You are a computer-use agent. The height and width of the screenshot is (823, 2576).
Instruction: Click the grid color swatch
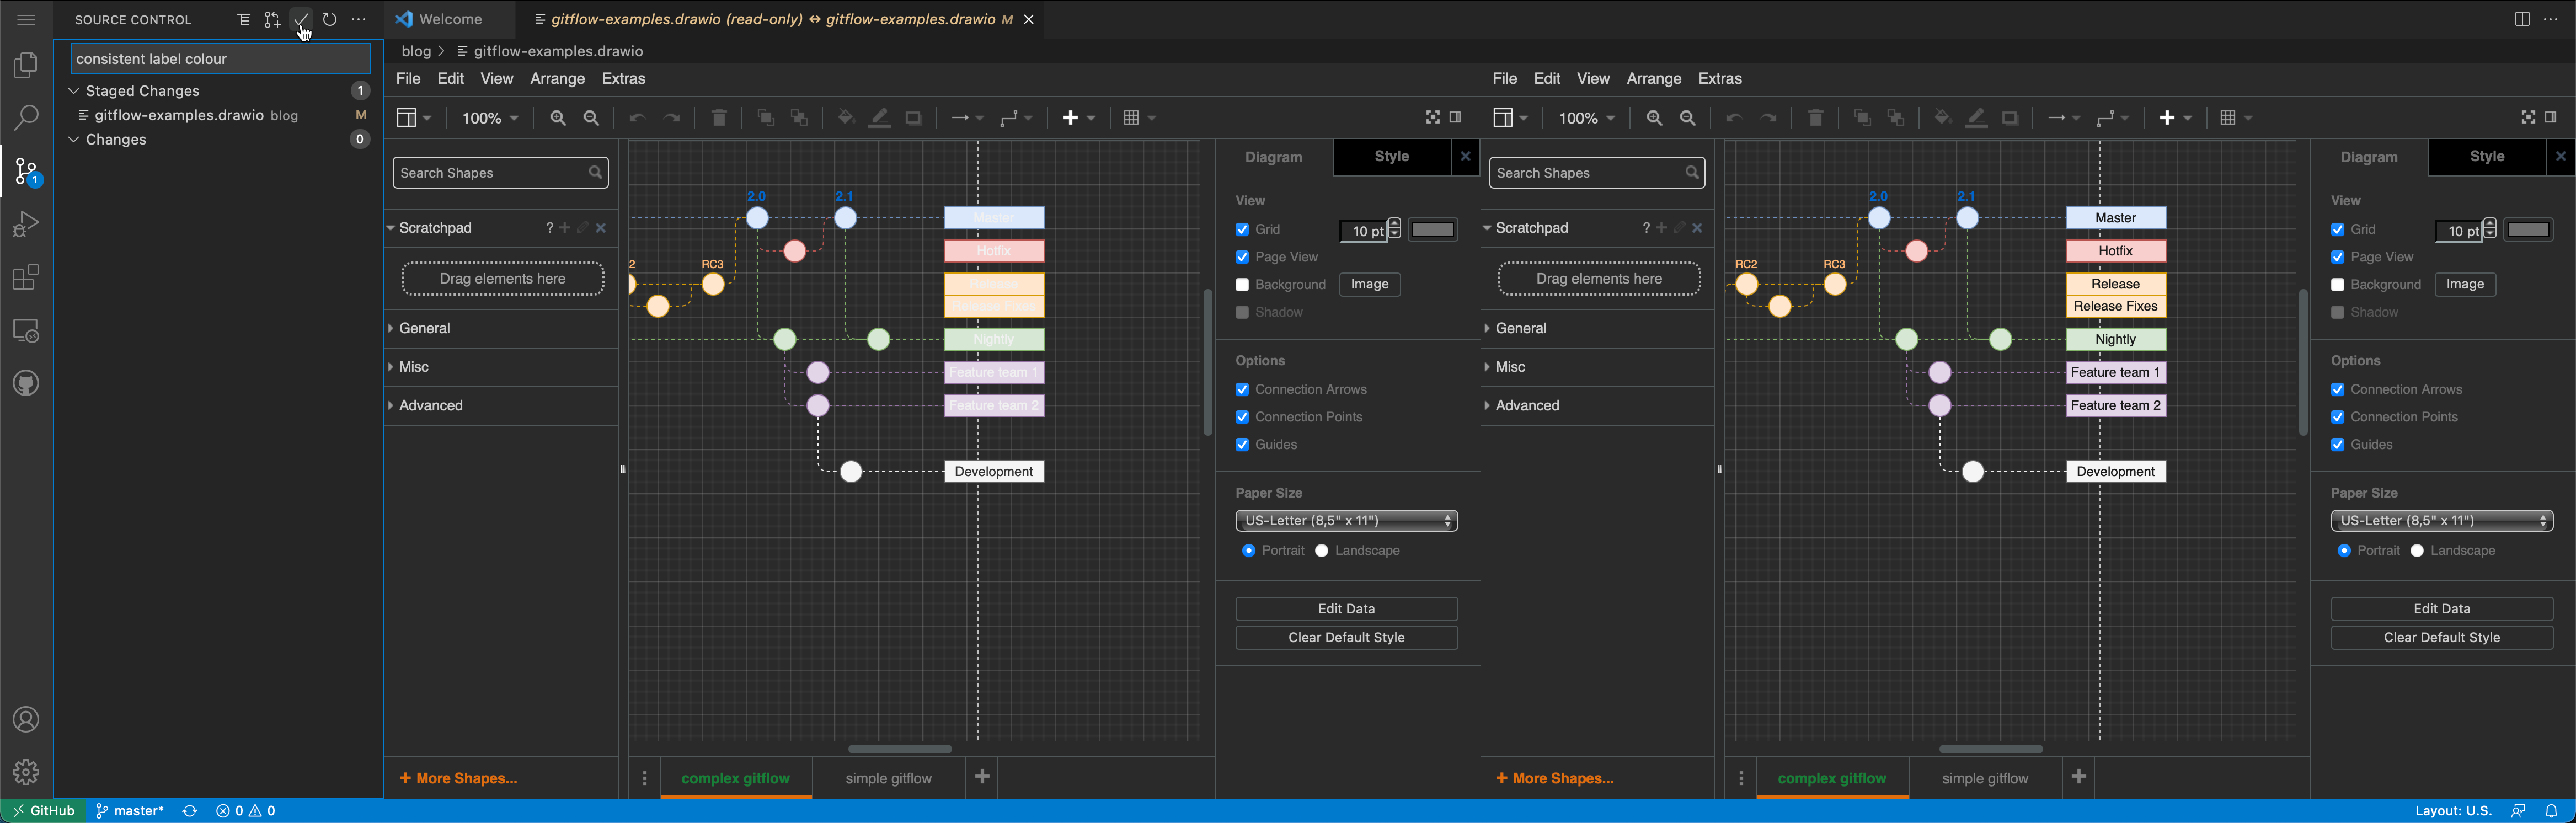click(x=1433, y=229)
